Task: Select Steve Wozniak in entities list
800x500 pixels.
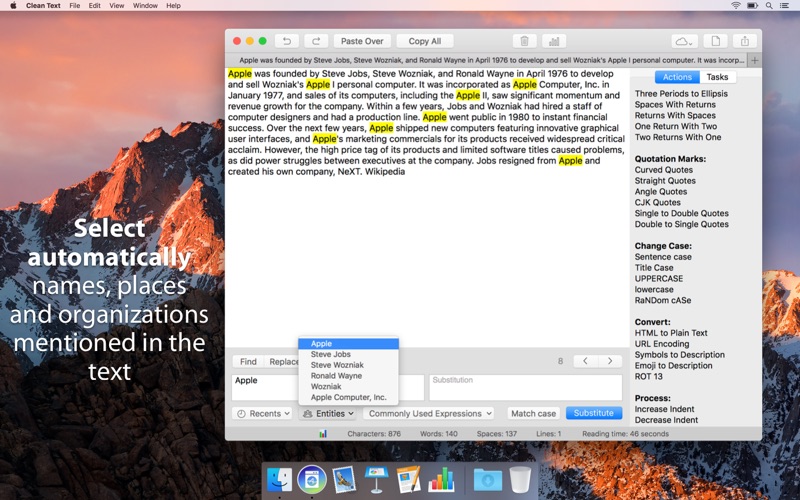Action: coord(348,365)
